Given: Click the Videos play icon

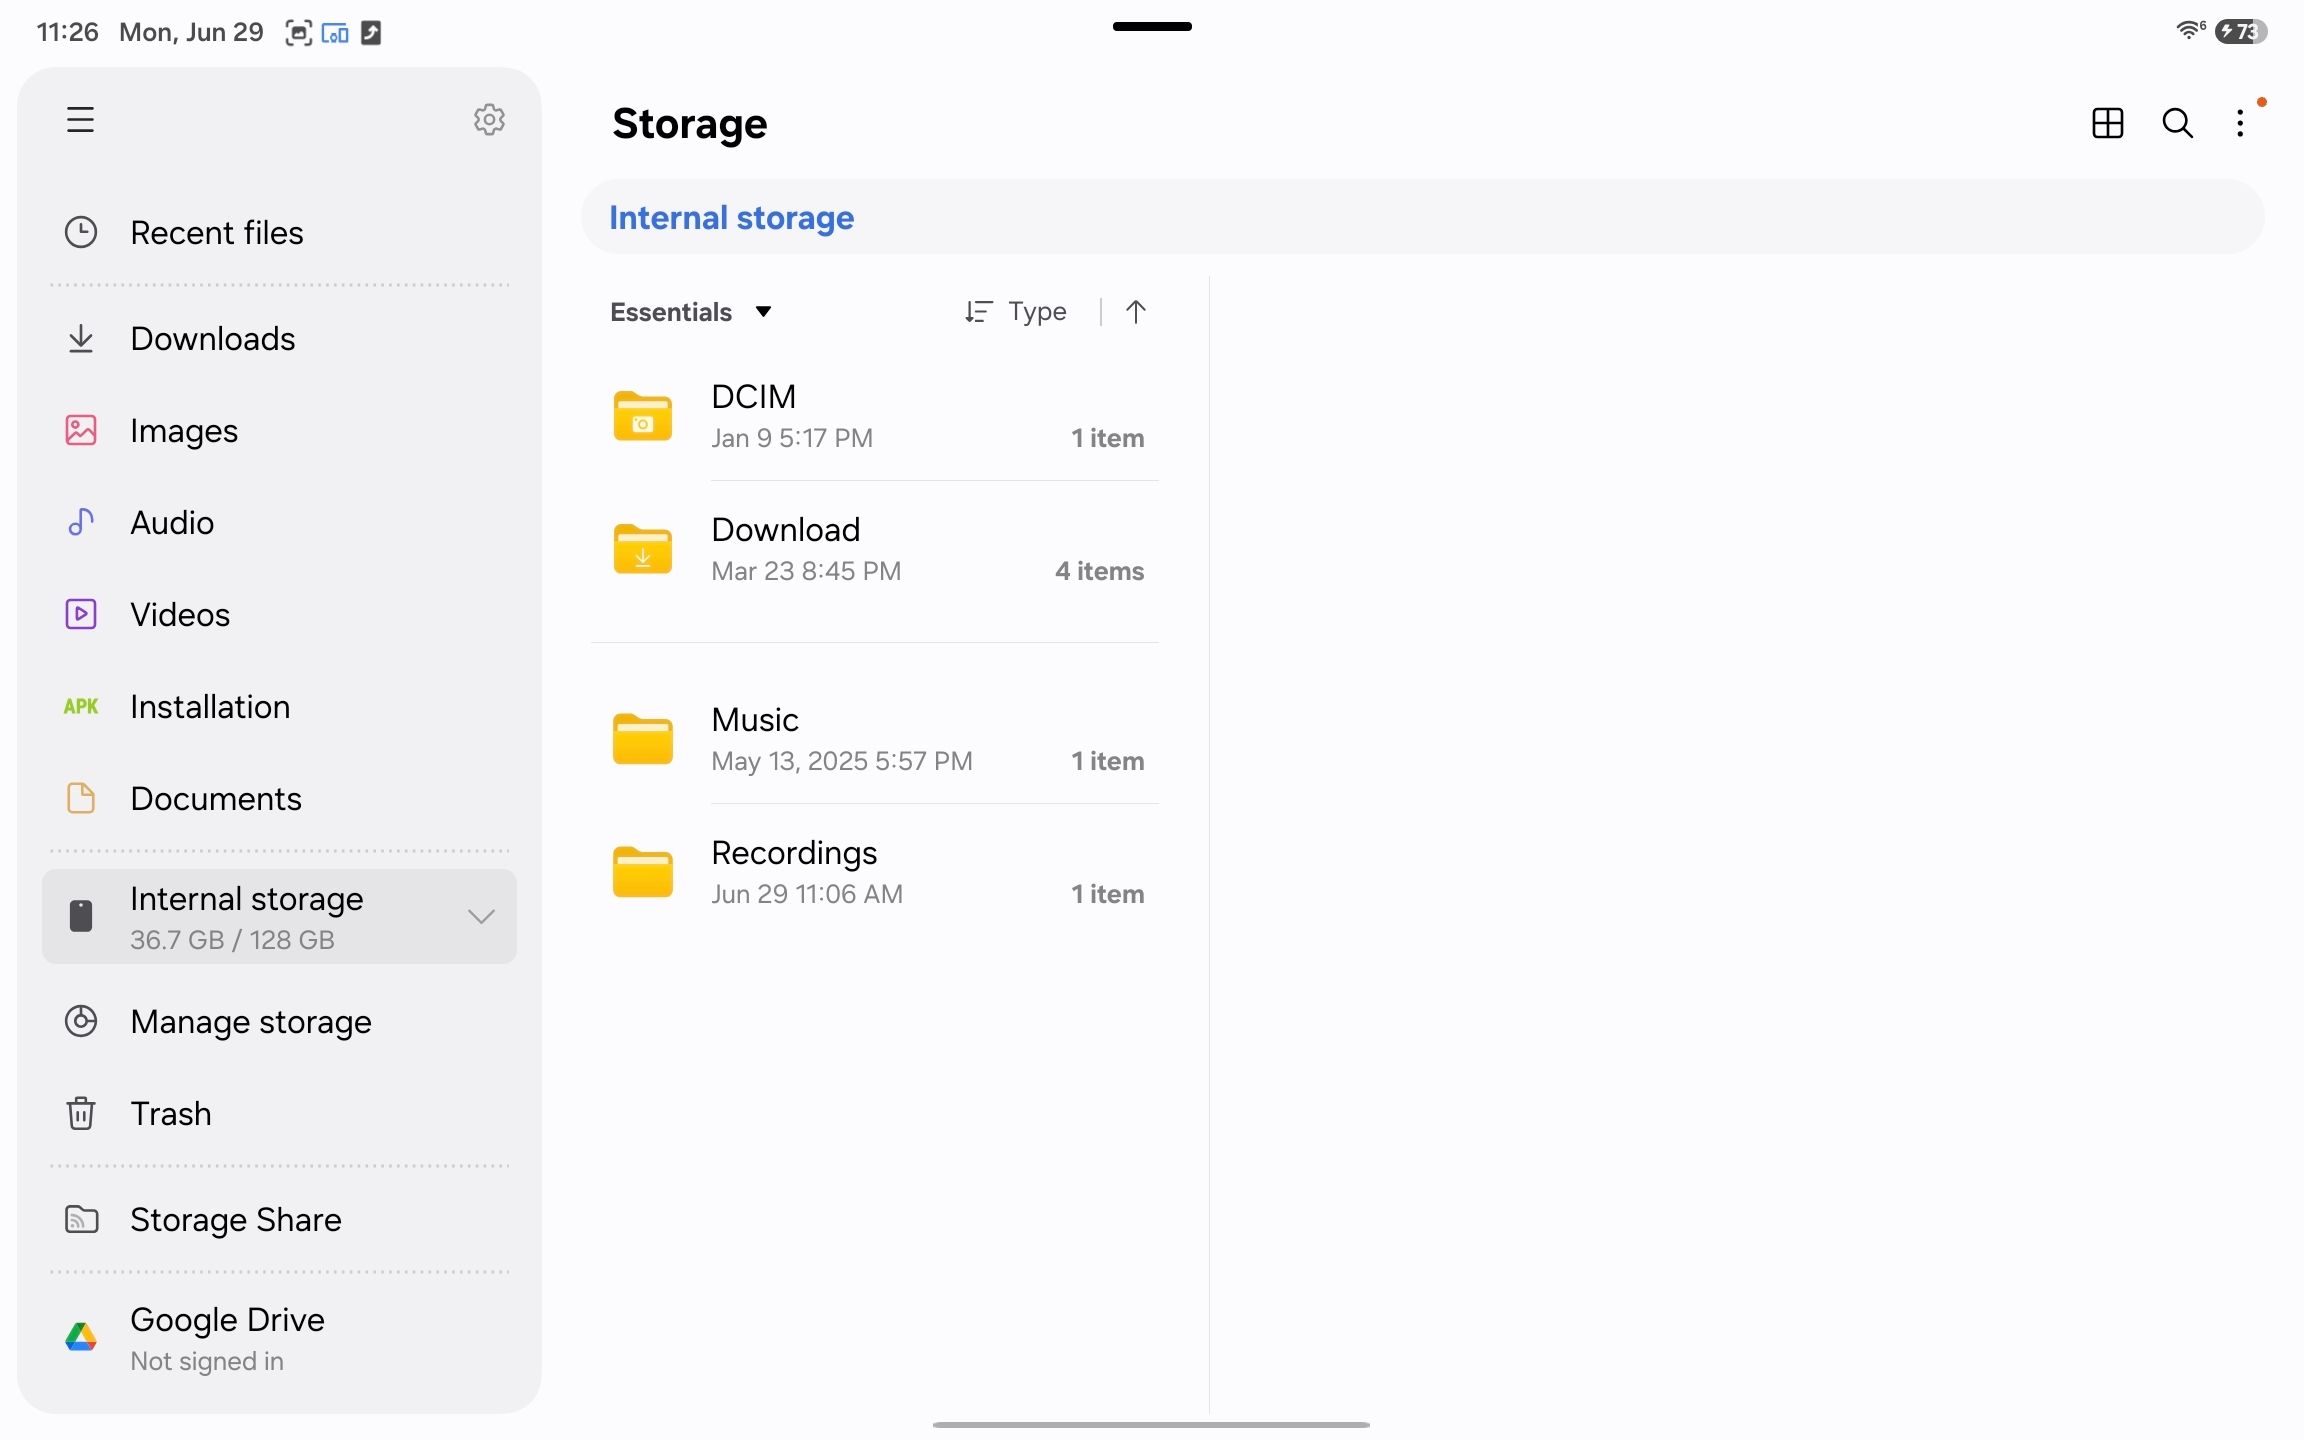Looking at the screenshot, I should point(81,614).
